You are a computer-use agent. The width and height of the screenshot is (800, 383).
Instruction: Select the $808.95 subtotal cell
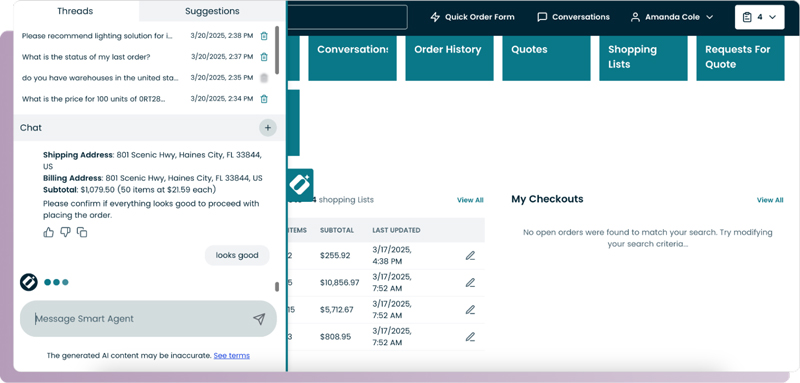tap(335, 337)
